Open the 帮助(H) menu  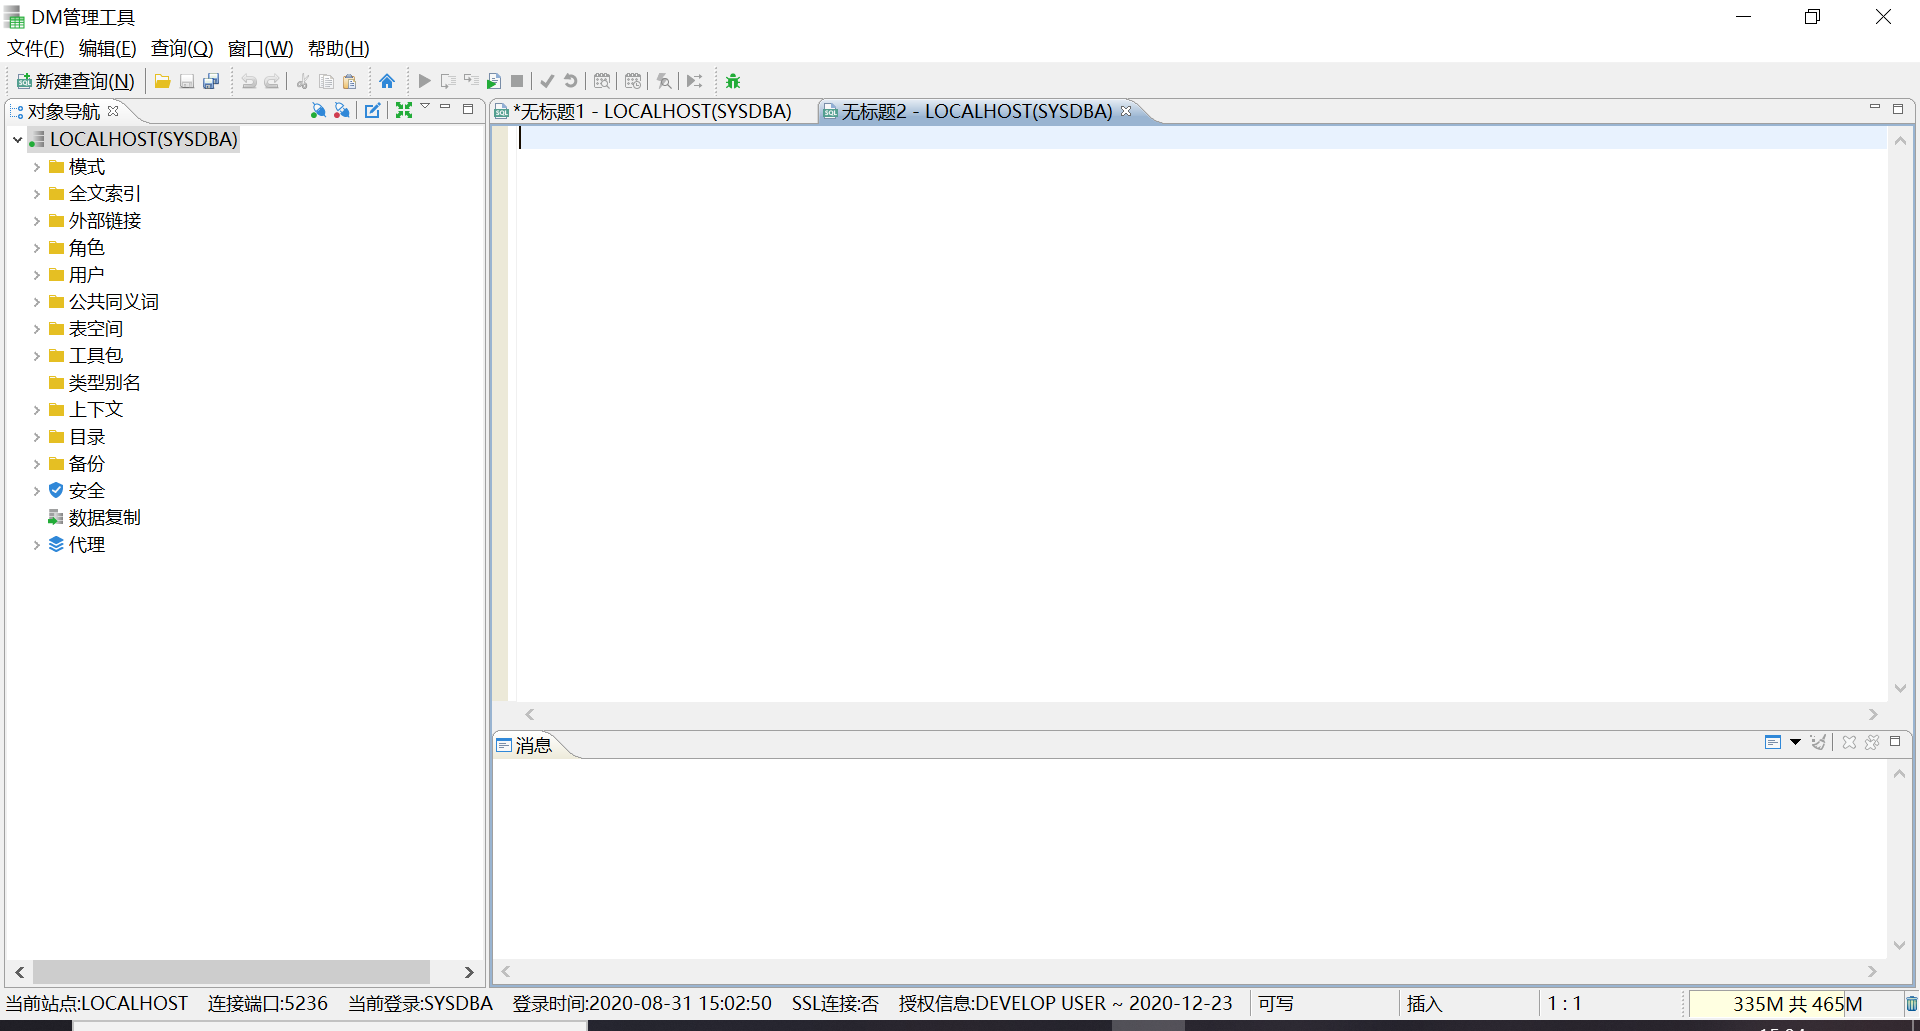(338, 48)
